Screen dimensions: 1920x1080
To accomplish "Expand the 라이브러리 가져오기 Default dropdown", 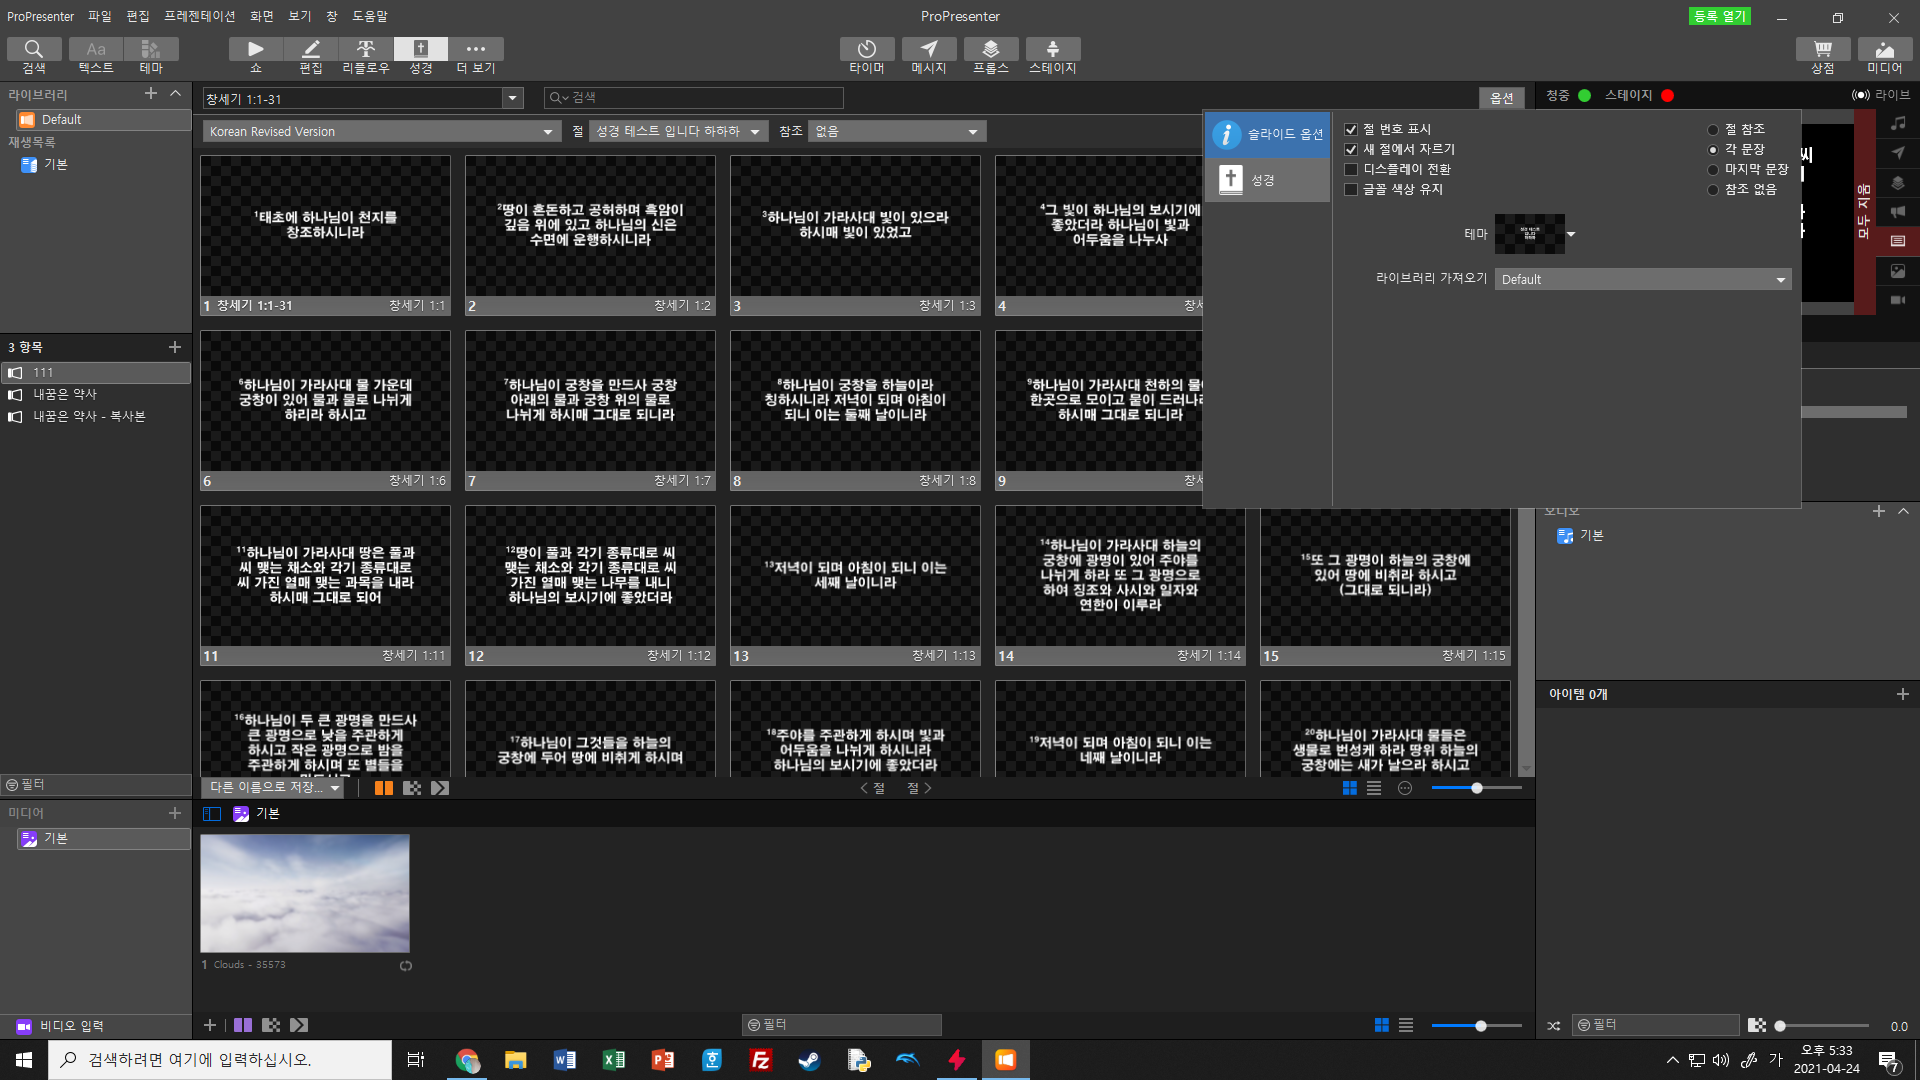I will pos(1642,280).
